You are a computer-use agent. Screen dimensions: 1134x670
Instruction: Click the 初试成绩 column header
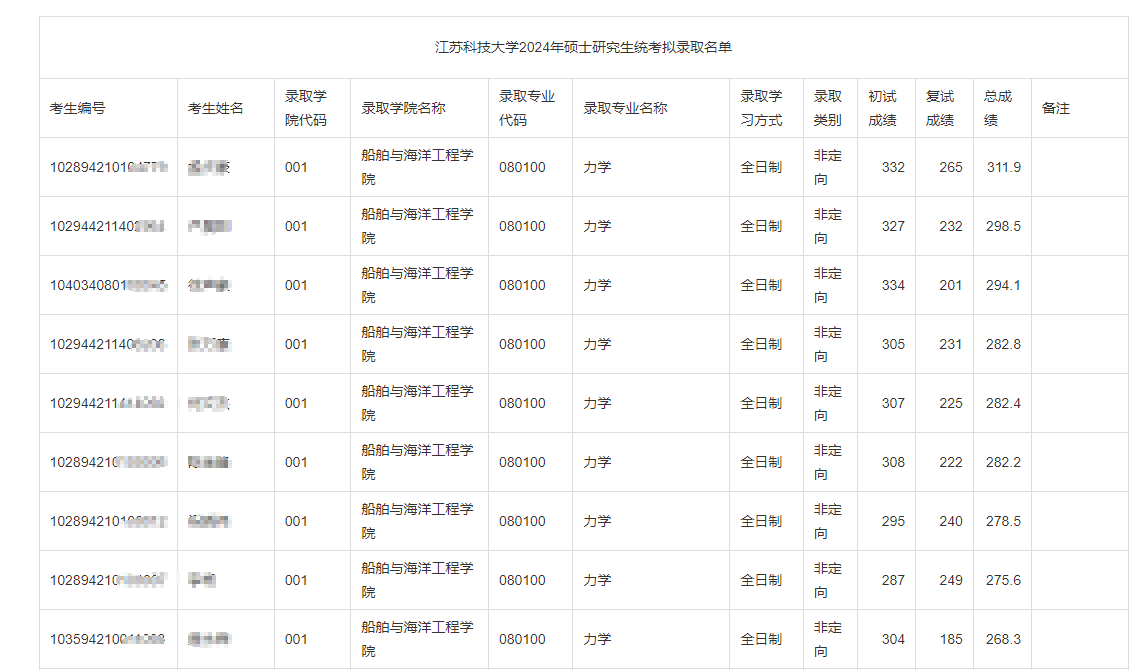(x=882, y=108)
